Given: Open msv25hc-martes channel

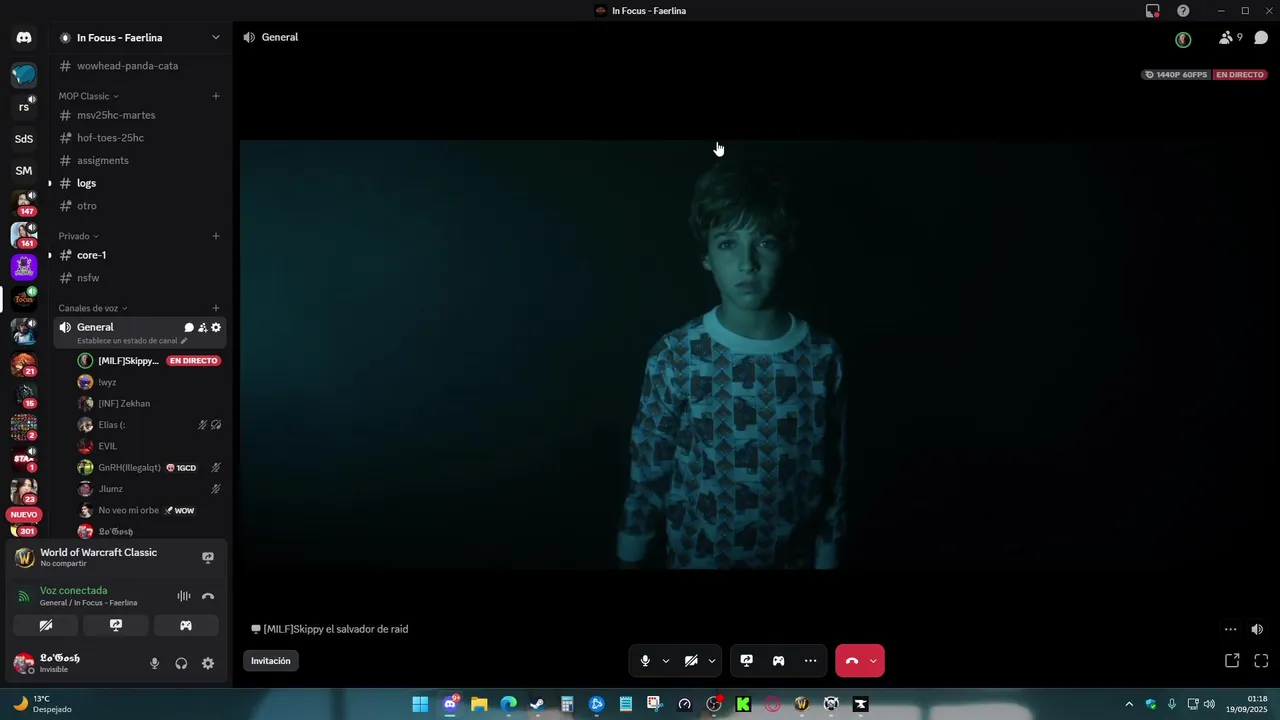Looking at the screenshot, I should click(x=140, y=115).
